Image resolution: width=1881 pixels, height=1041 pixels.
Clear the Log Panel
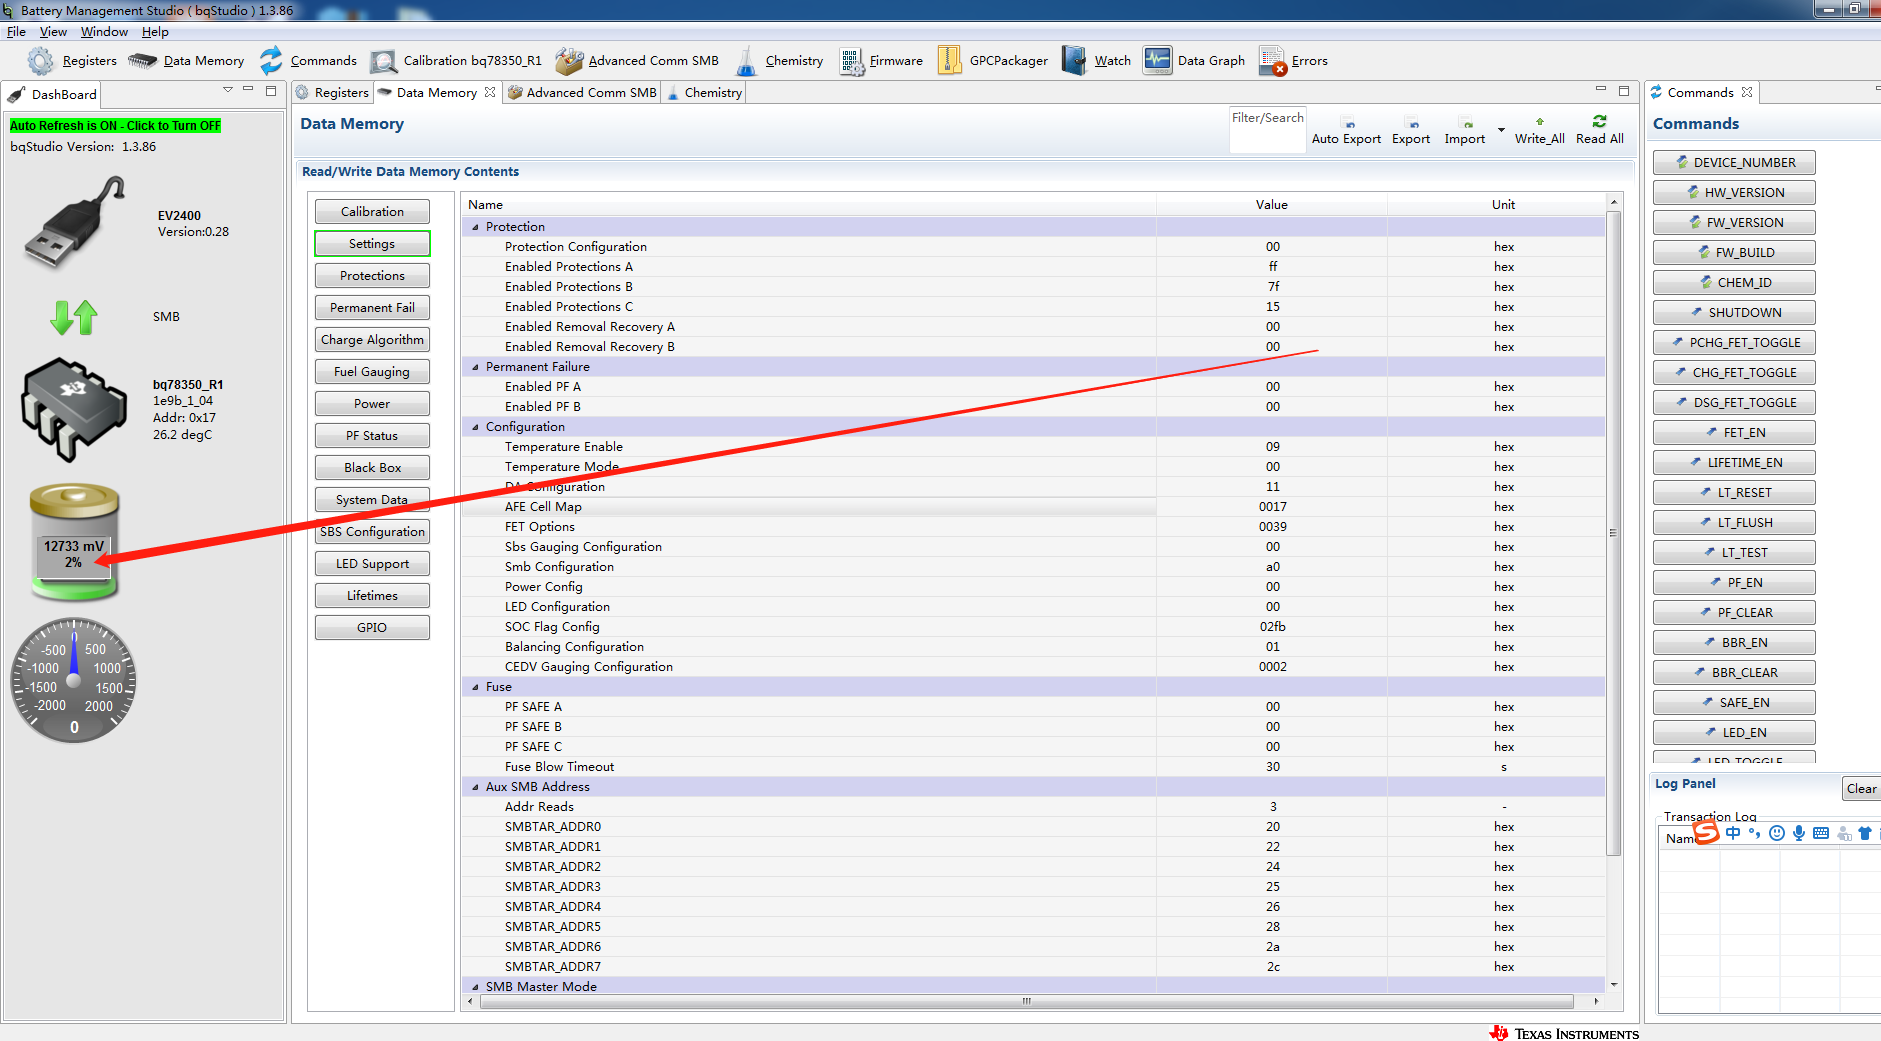coord(1861,789)
